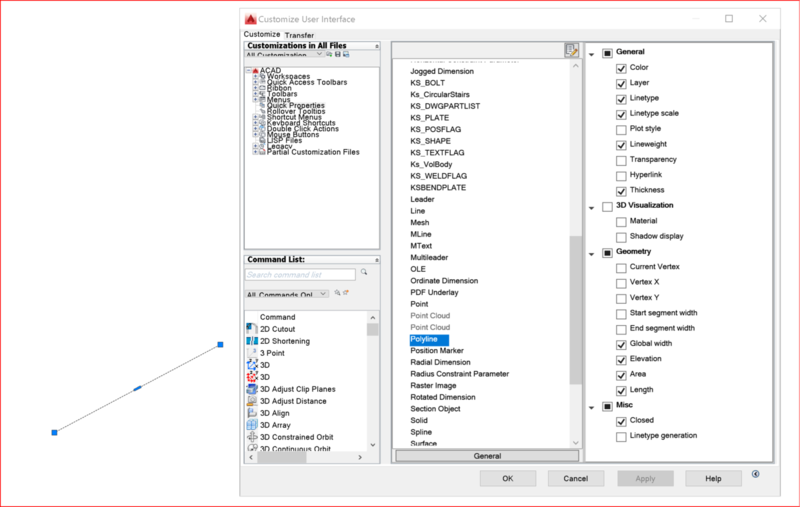
Task: Collapse the General properties group arrow
Action: click(592, 54)
